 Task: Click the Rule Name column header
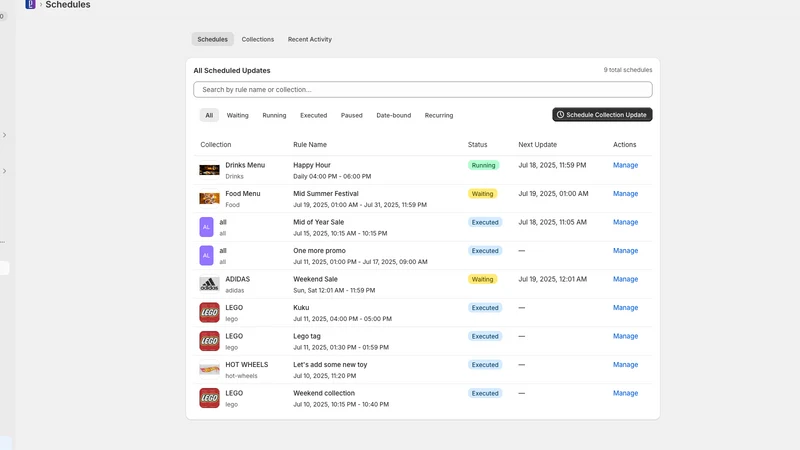tap(310, 145)
